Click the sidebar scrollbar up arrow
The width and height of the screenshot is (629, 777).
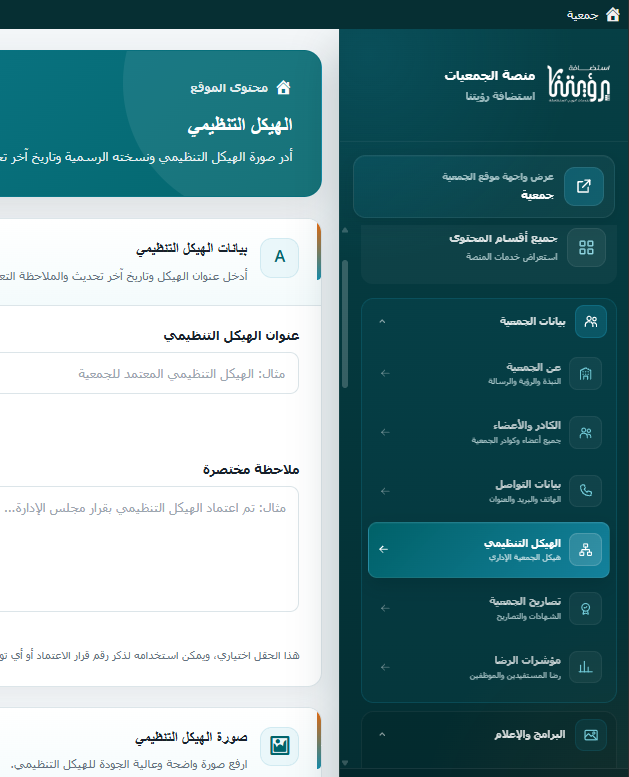click(x=345, y=230)
